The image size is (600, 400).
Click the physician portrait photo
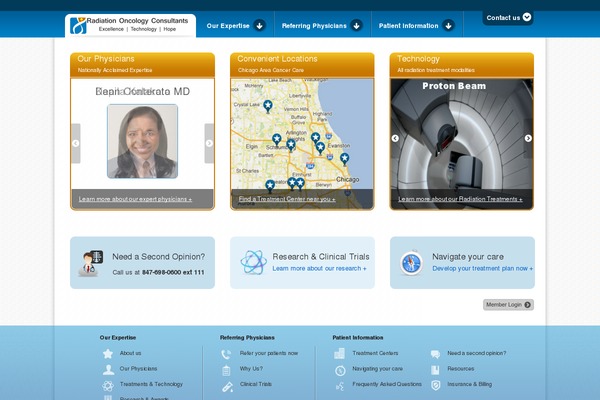point(142,141)
